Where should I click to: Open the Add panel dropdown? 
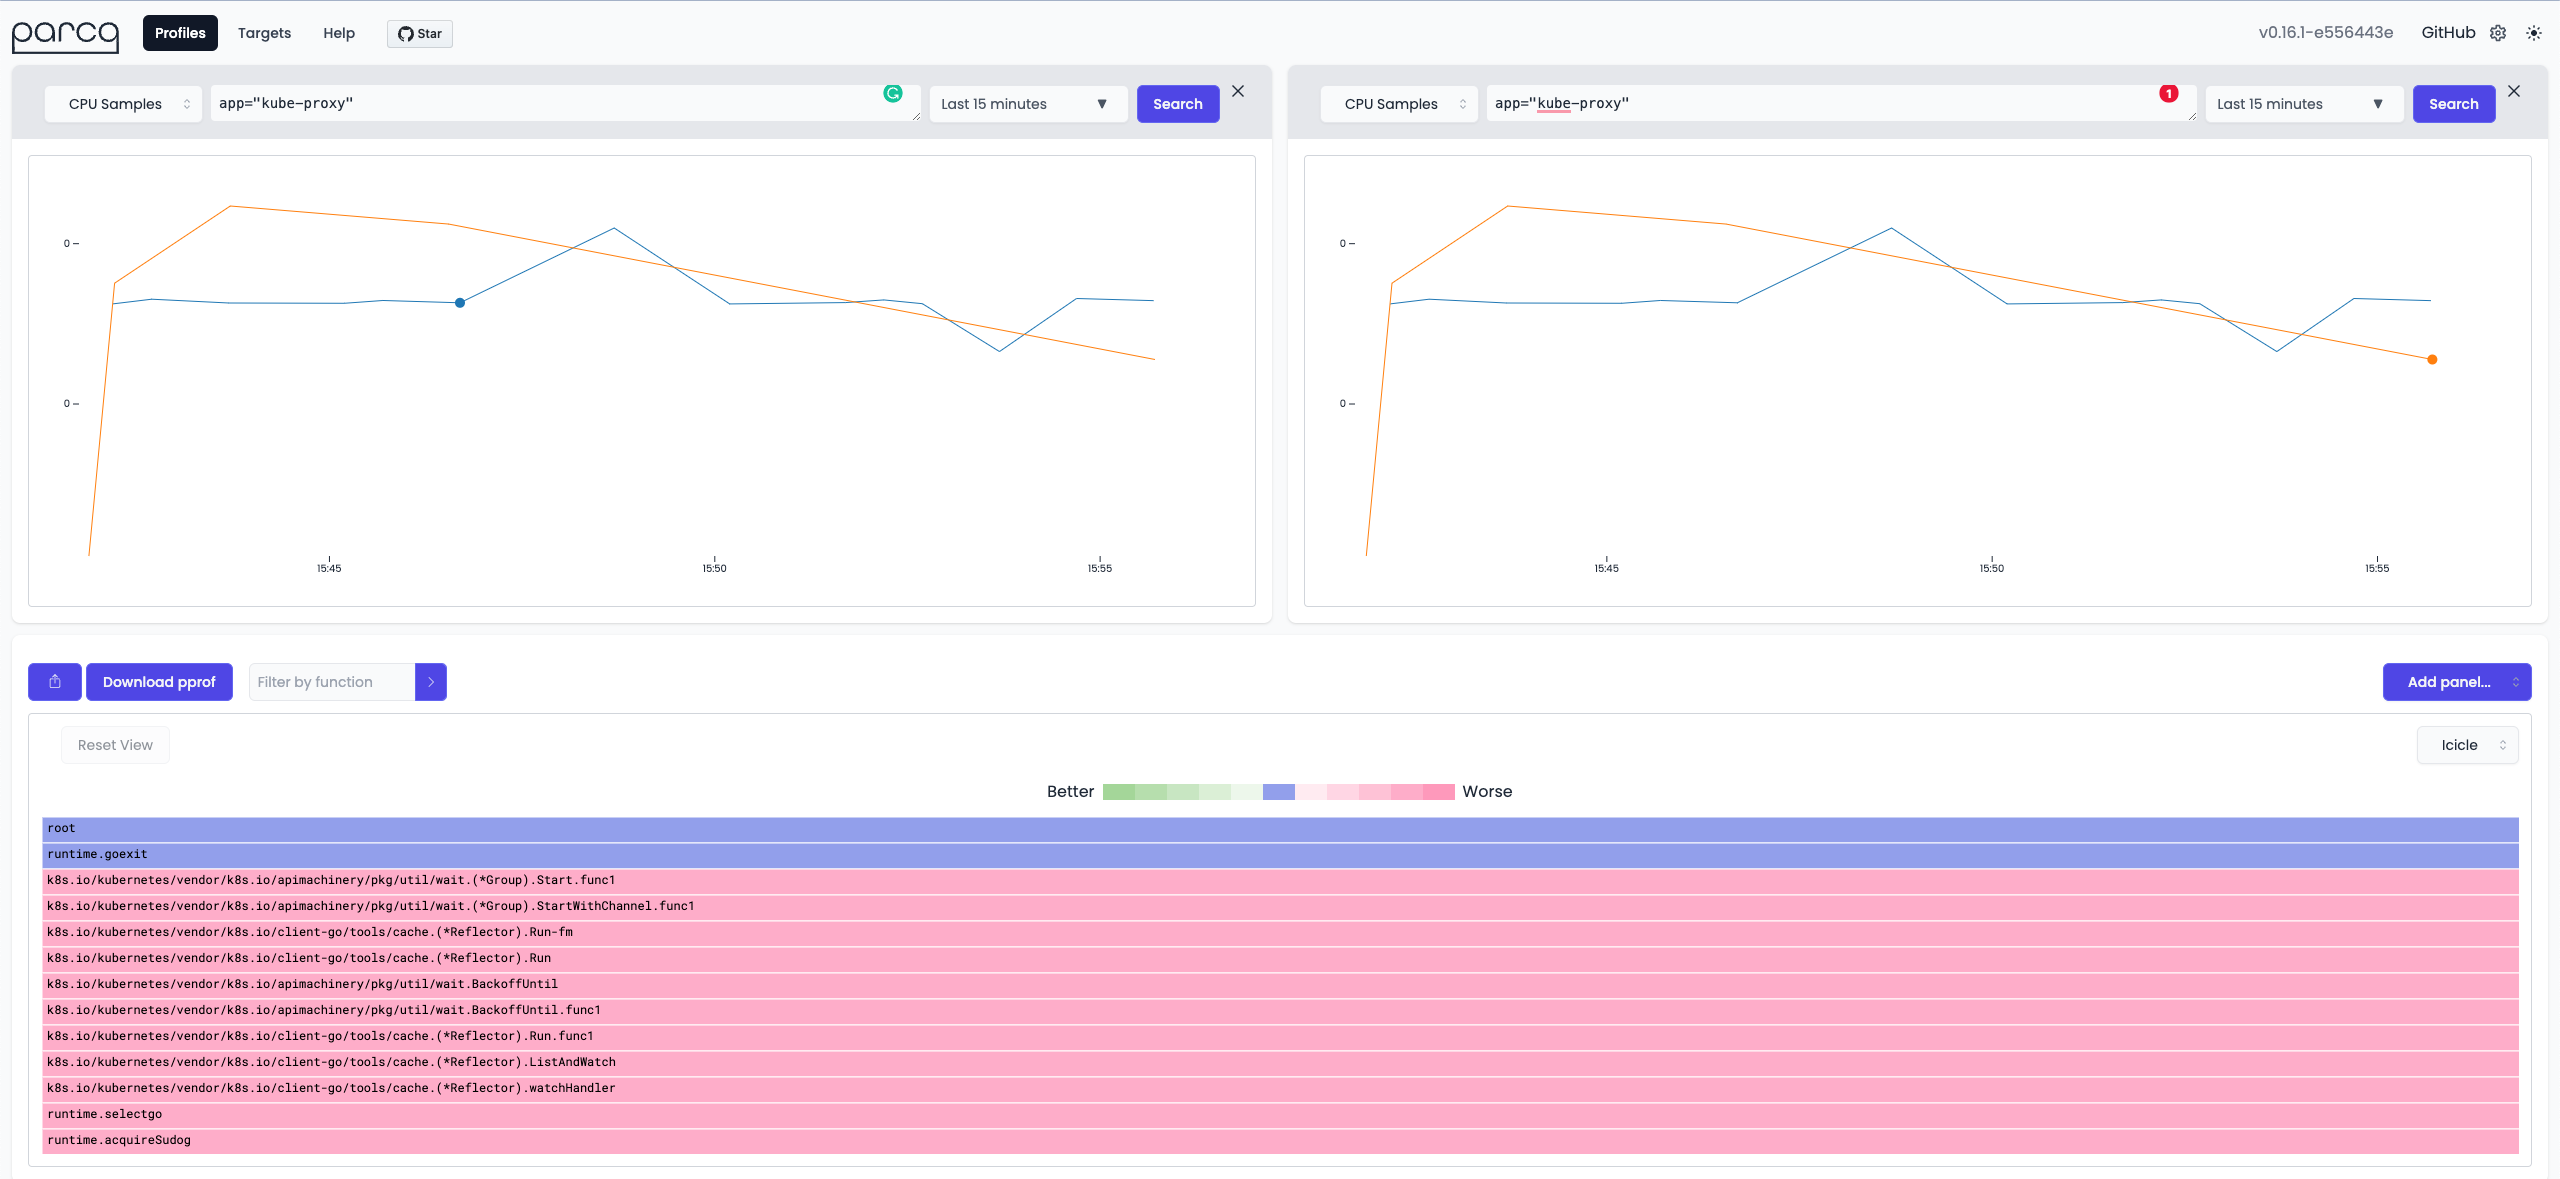(x=2457, y=682)
